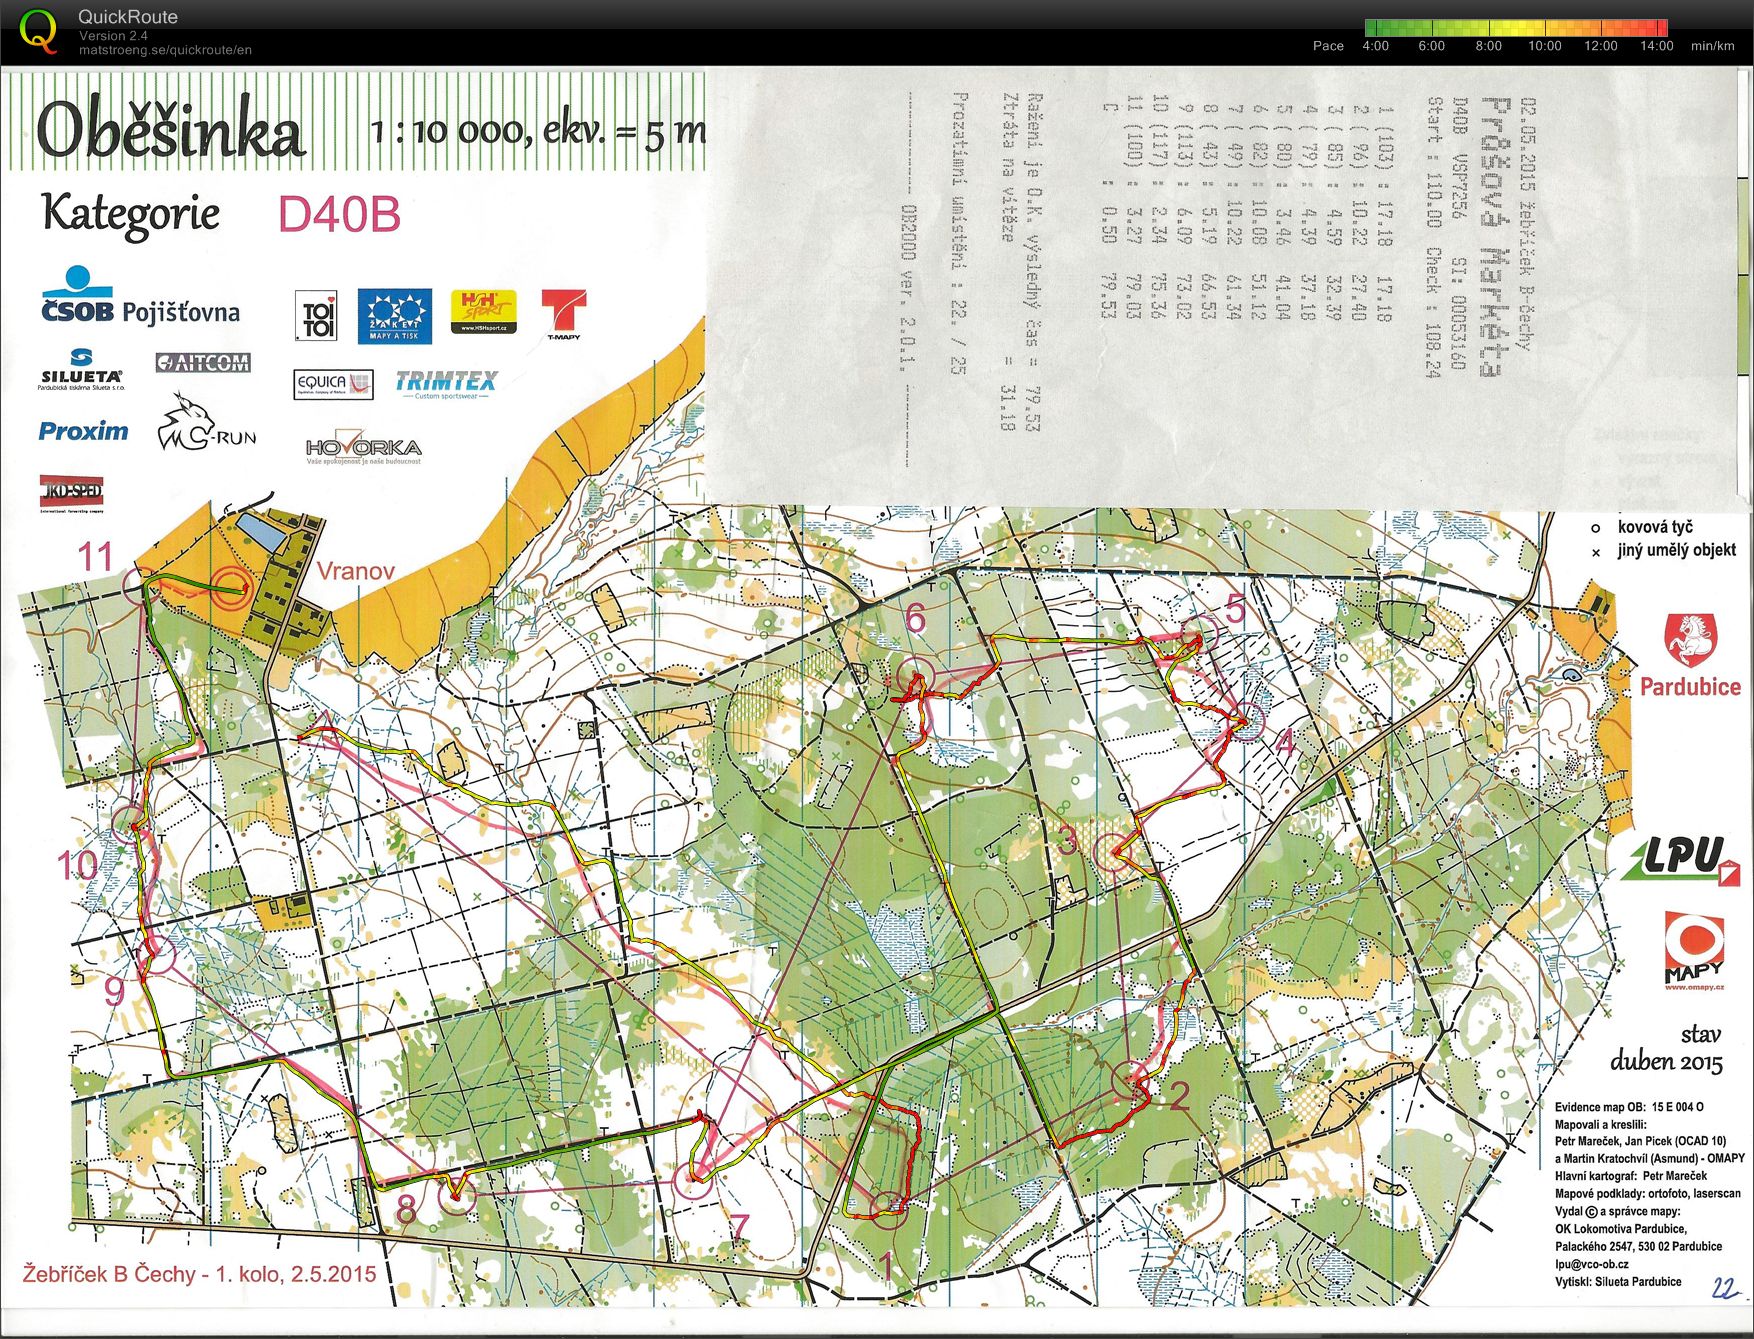1754x1339 pixels.
Task: Select the Version 2.4 label
Action: (x=113, y=35)
